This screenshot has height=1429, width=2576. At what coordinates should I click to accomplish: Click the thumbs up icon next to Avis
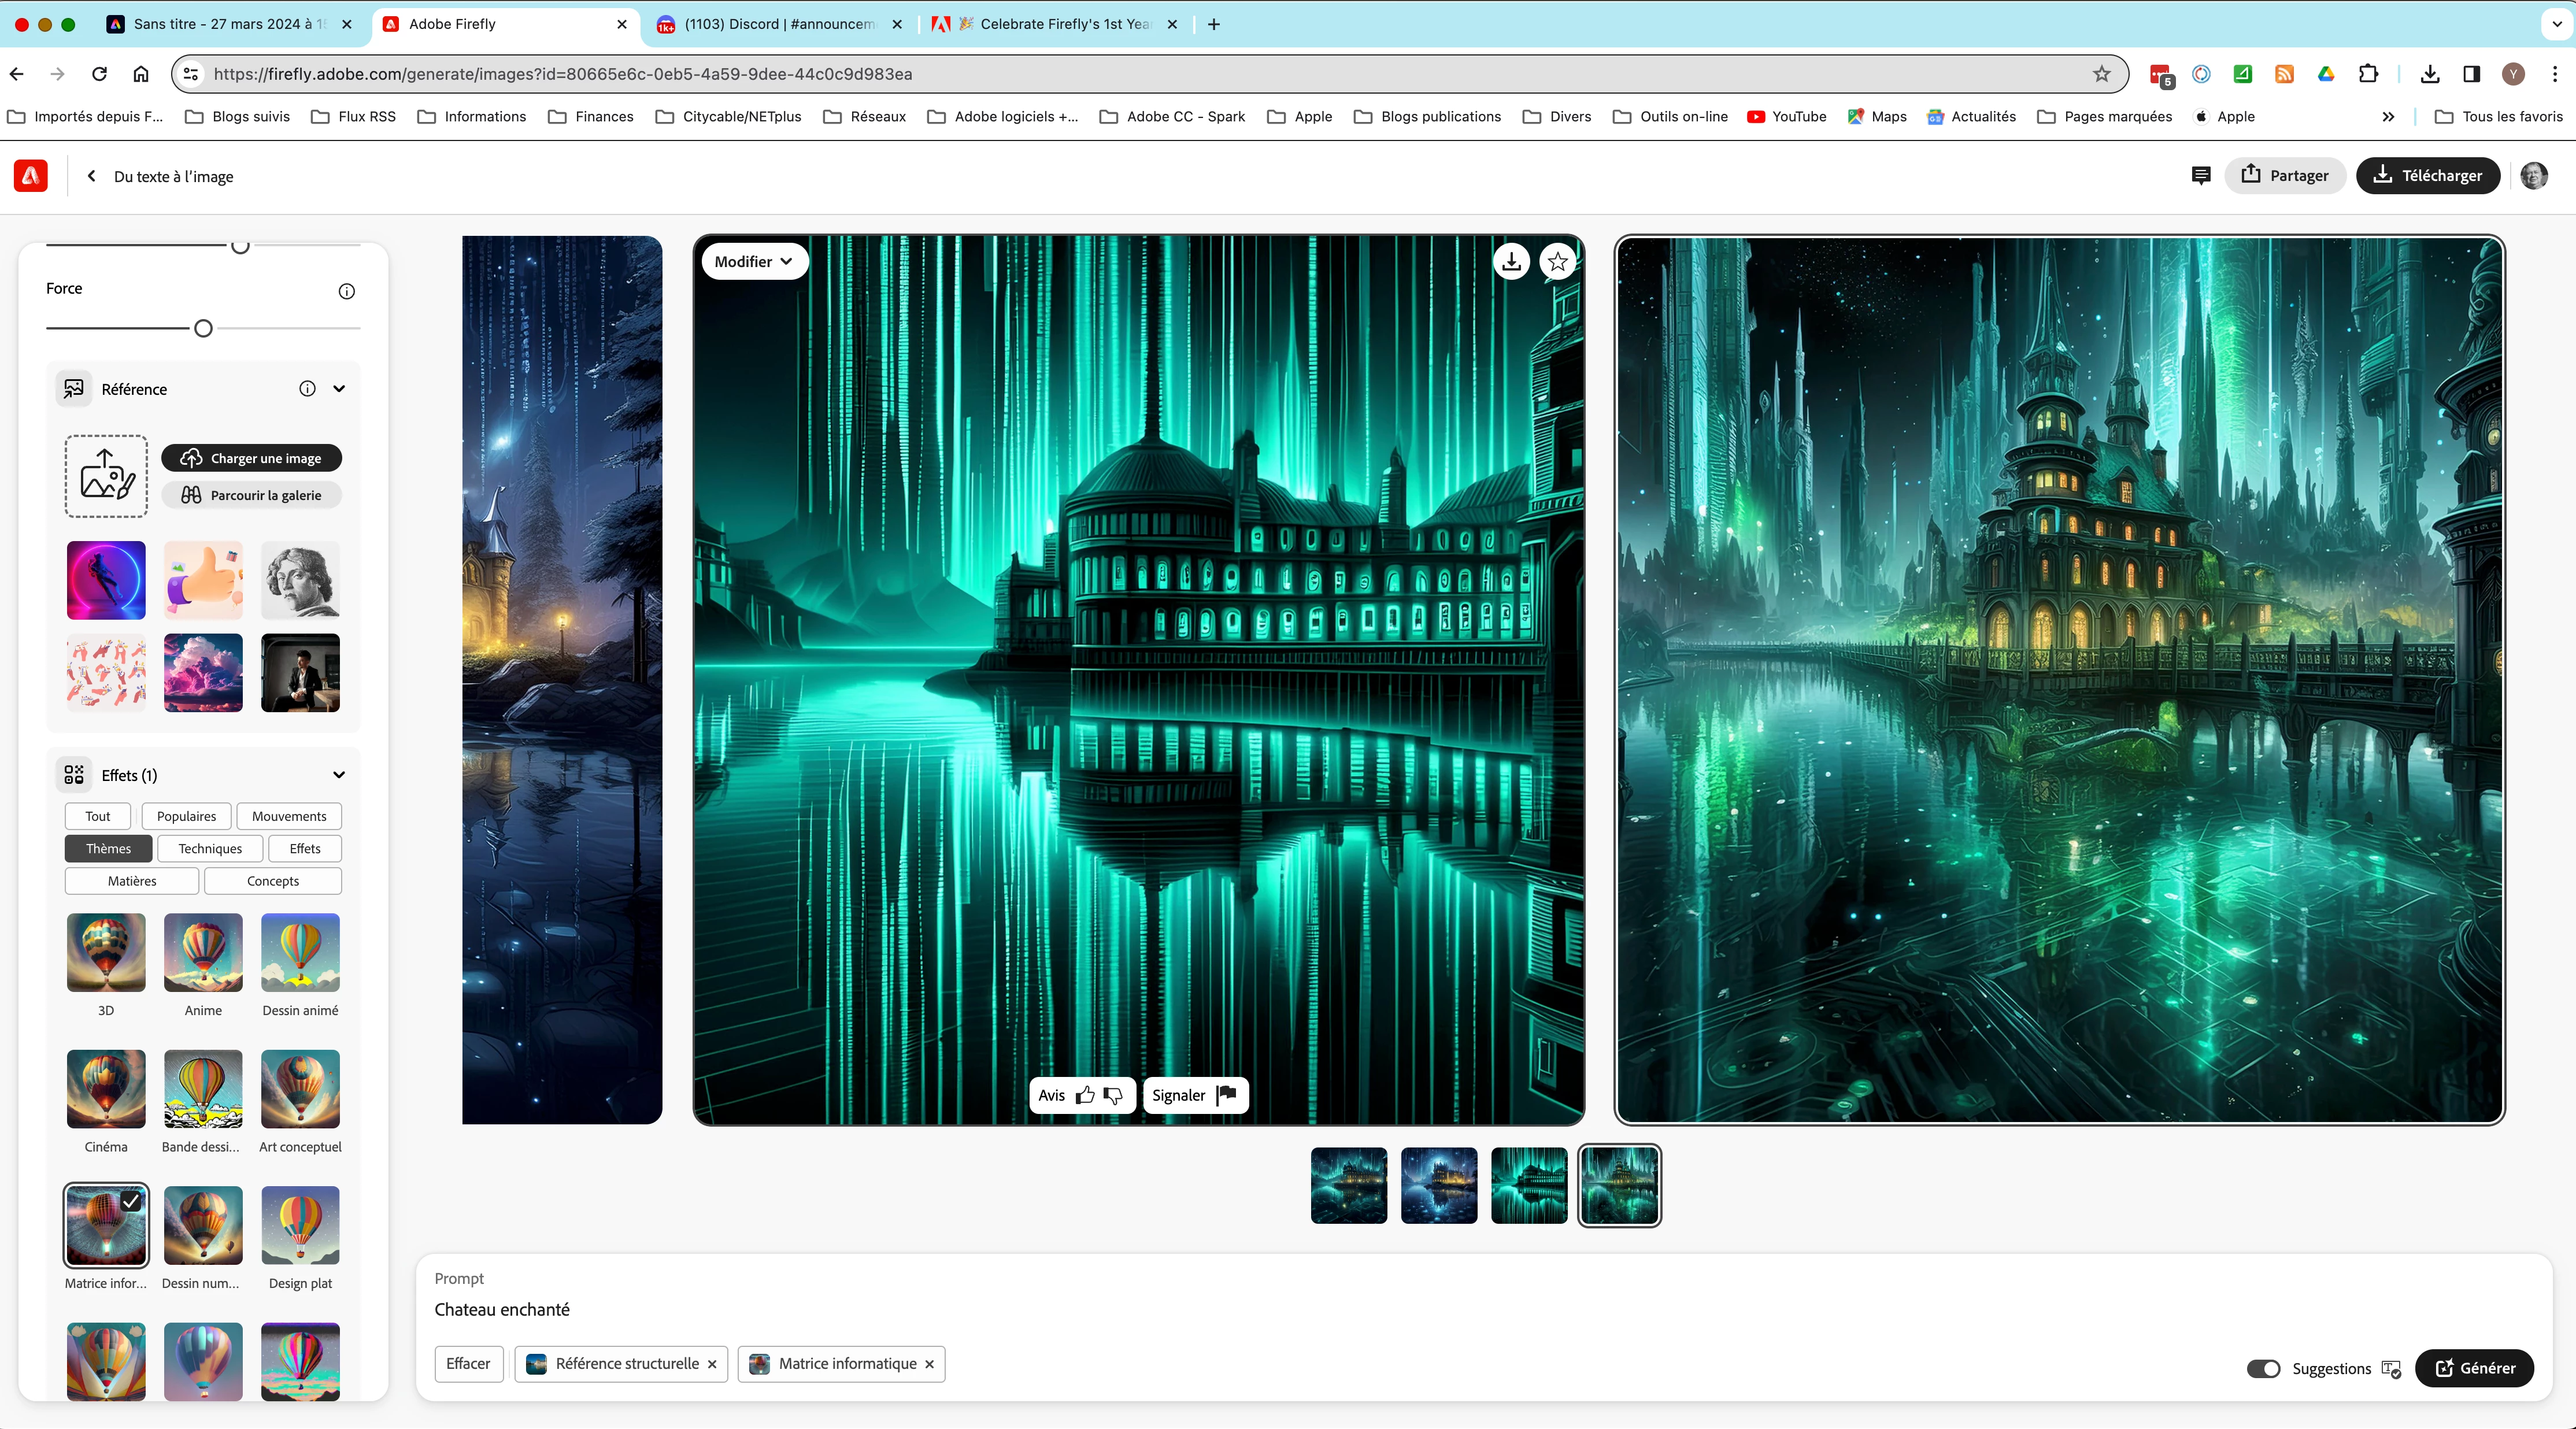(1085, 1095)
